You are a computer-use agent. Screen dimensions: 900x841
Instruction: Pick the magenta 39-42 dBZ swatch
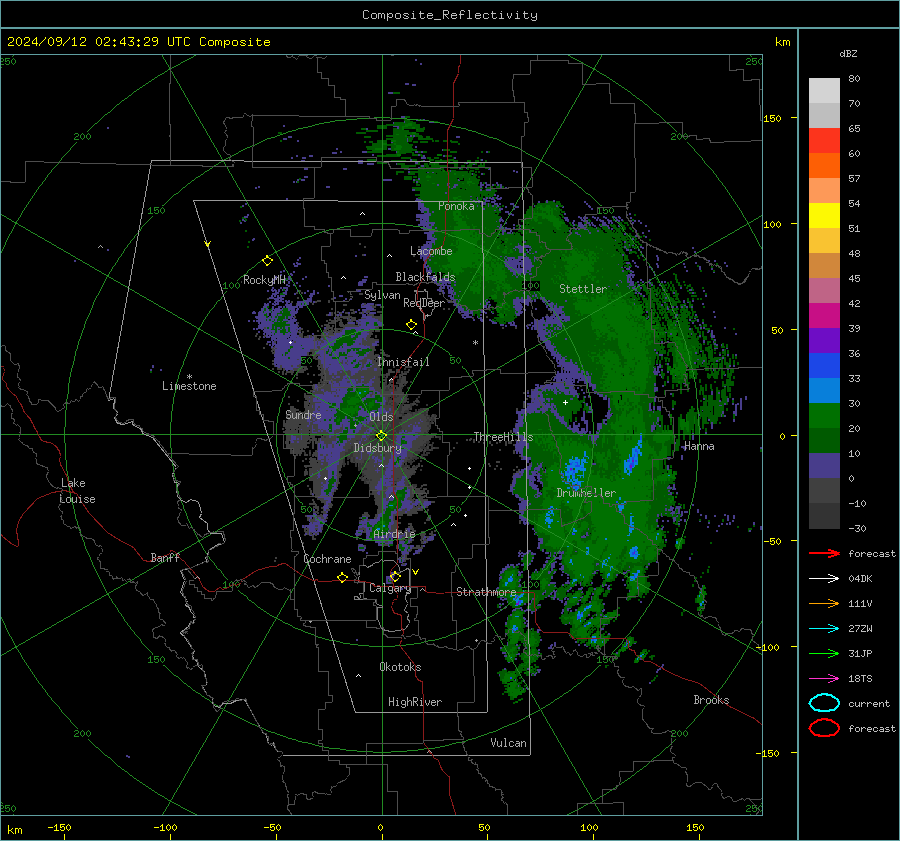tap(824, 315)
